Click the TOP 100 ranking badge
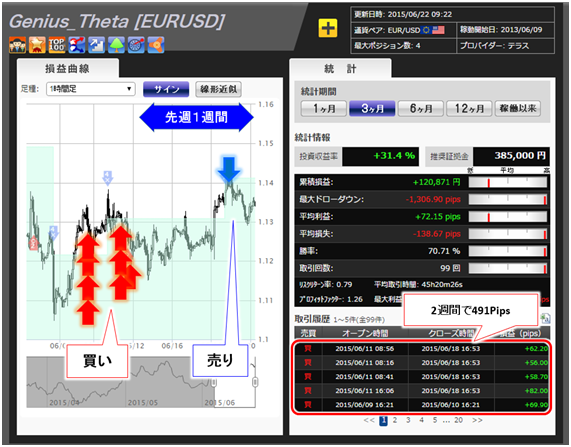This screenshot has height=447, width=571. (x=57, y=45)
